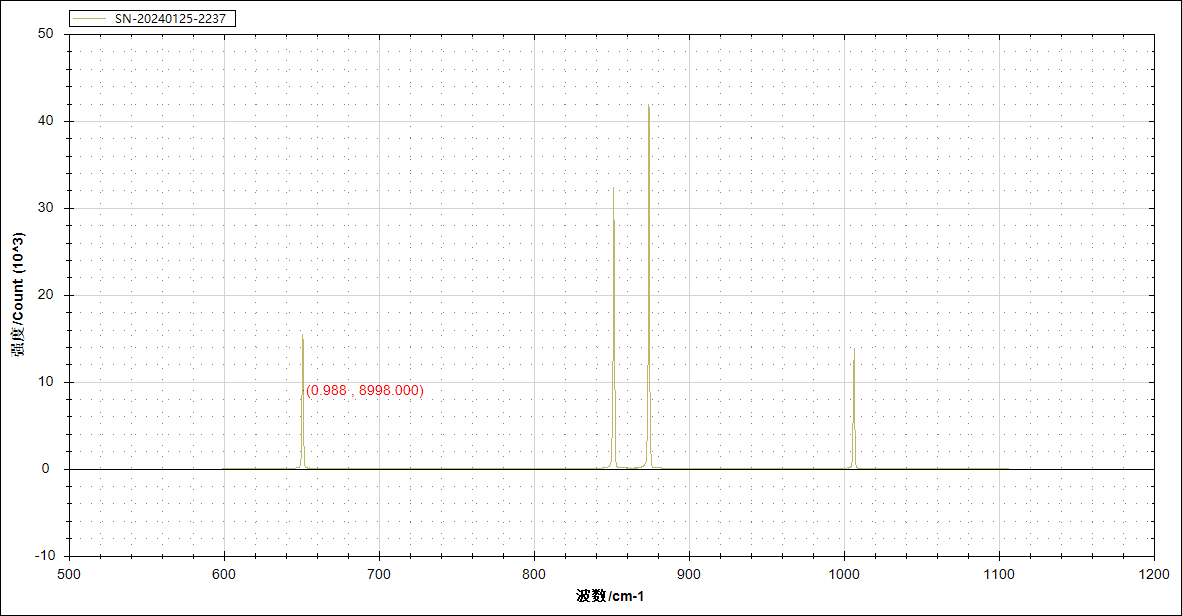Click the 20 tick label on y-axis
This screenshot has height=616, width=1182.
[x=45, y=295]
